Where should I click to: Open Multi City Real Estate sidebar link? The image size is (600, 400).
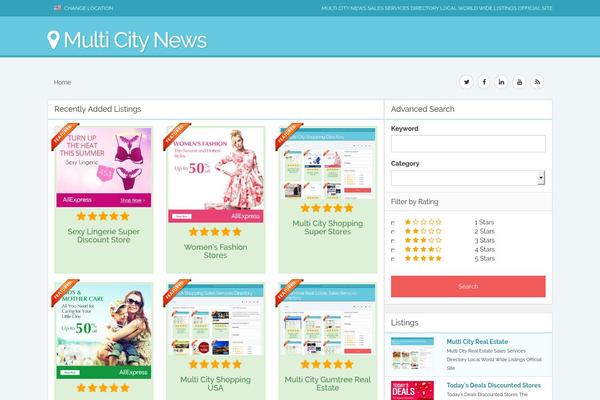point(477,342)
